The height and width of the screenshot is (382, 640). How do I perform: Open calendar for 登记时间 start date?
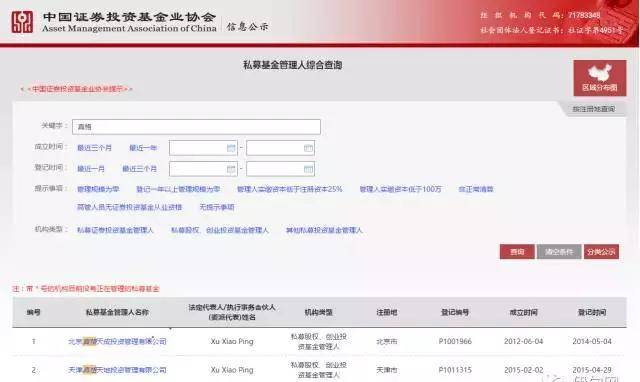coord(231,169)
